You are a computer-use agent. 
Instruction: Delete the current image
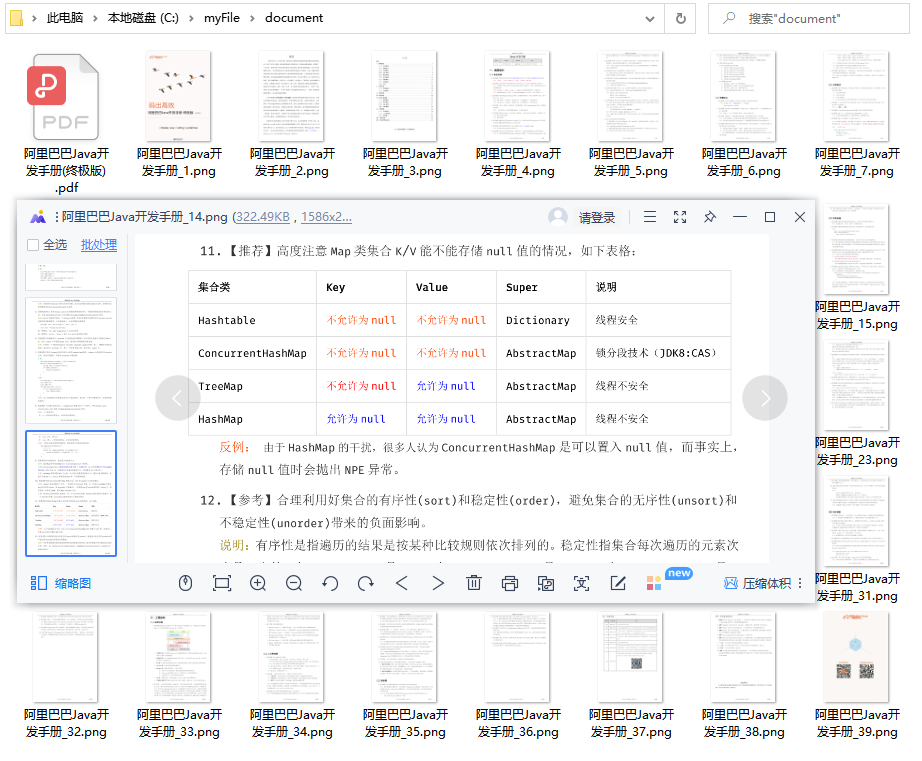(474, 583)
